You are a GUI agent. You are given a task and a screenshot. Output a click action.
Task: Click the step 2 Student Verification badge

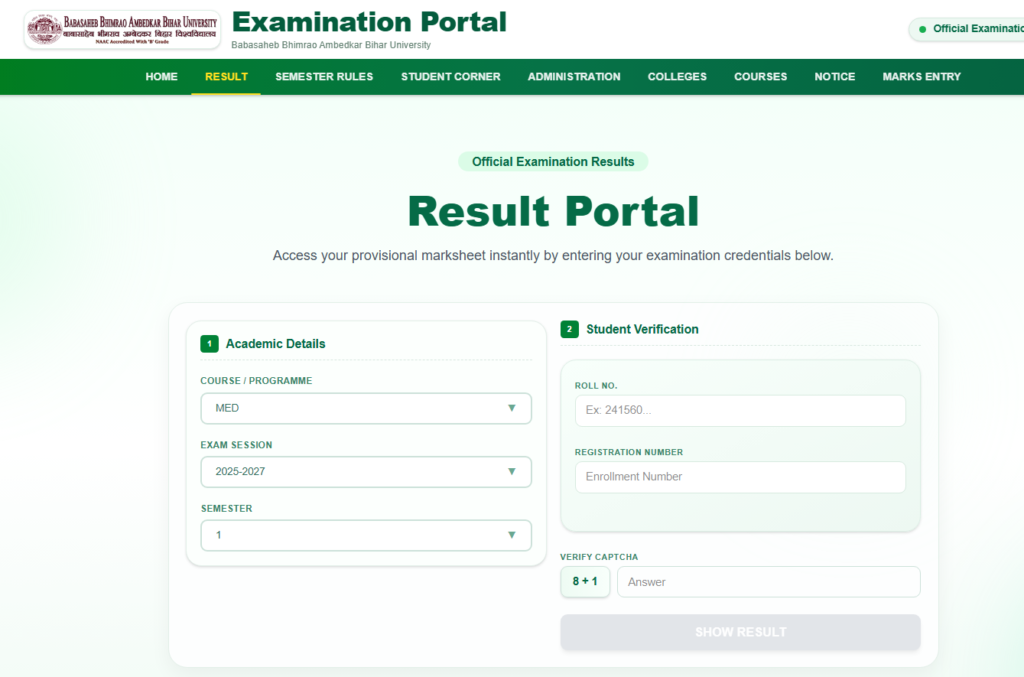tap(569, 329)
